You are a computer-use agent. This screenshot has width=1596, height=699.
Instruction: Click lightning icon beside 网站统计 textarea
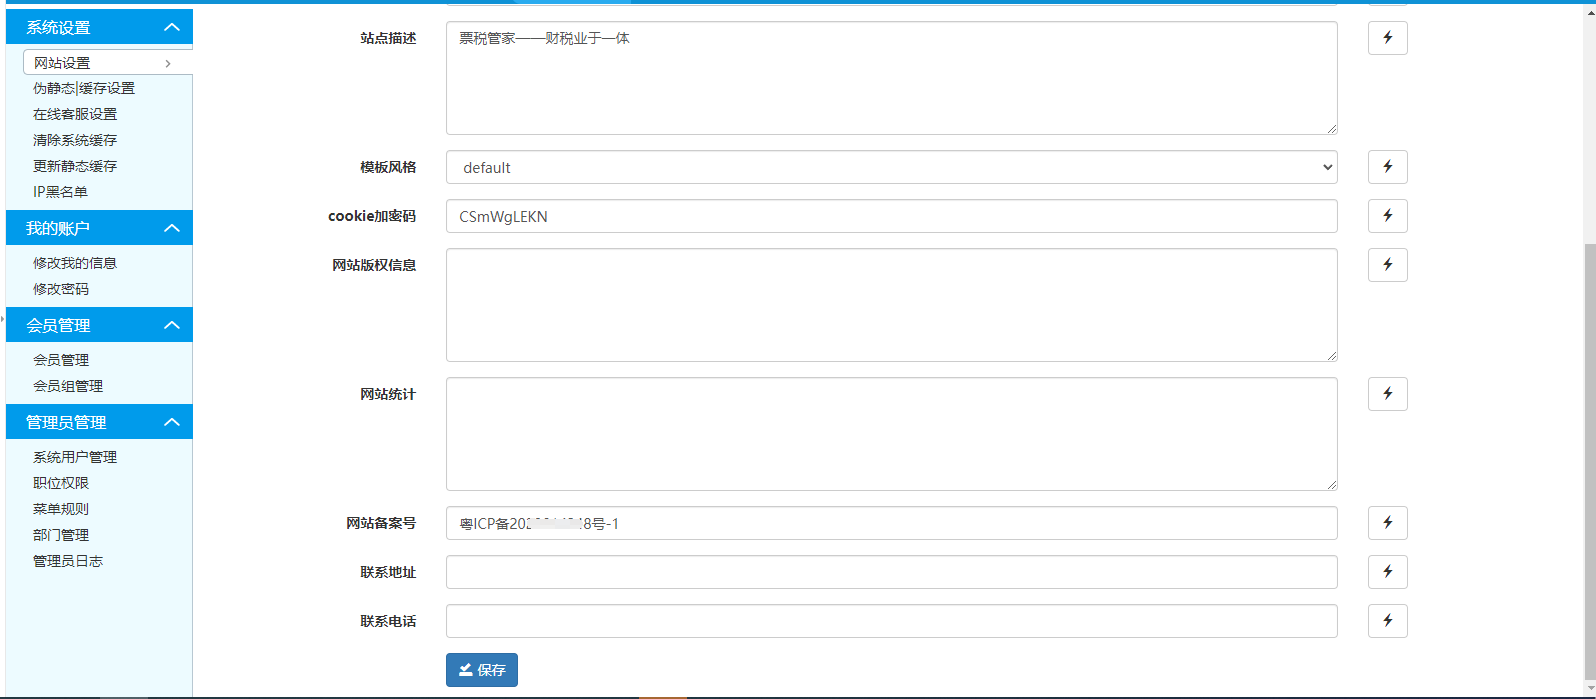tap(1387, 394)
